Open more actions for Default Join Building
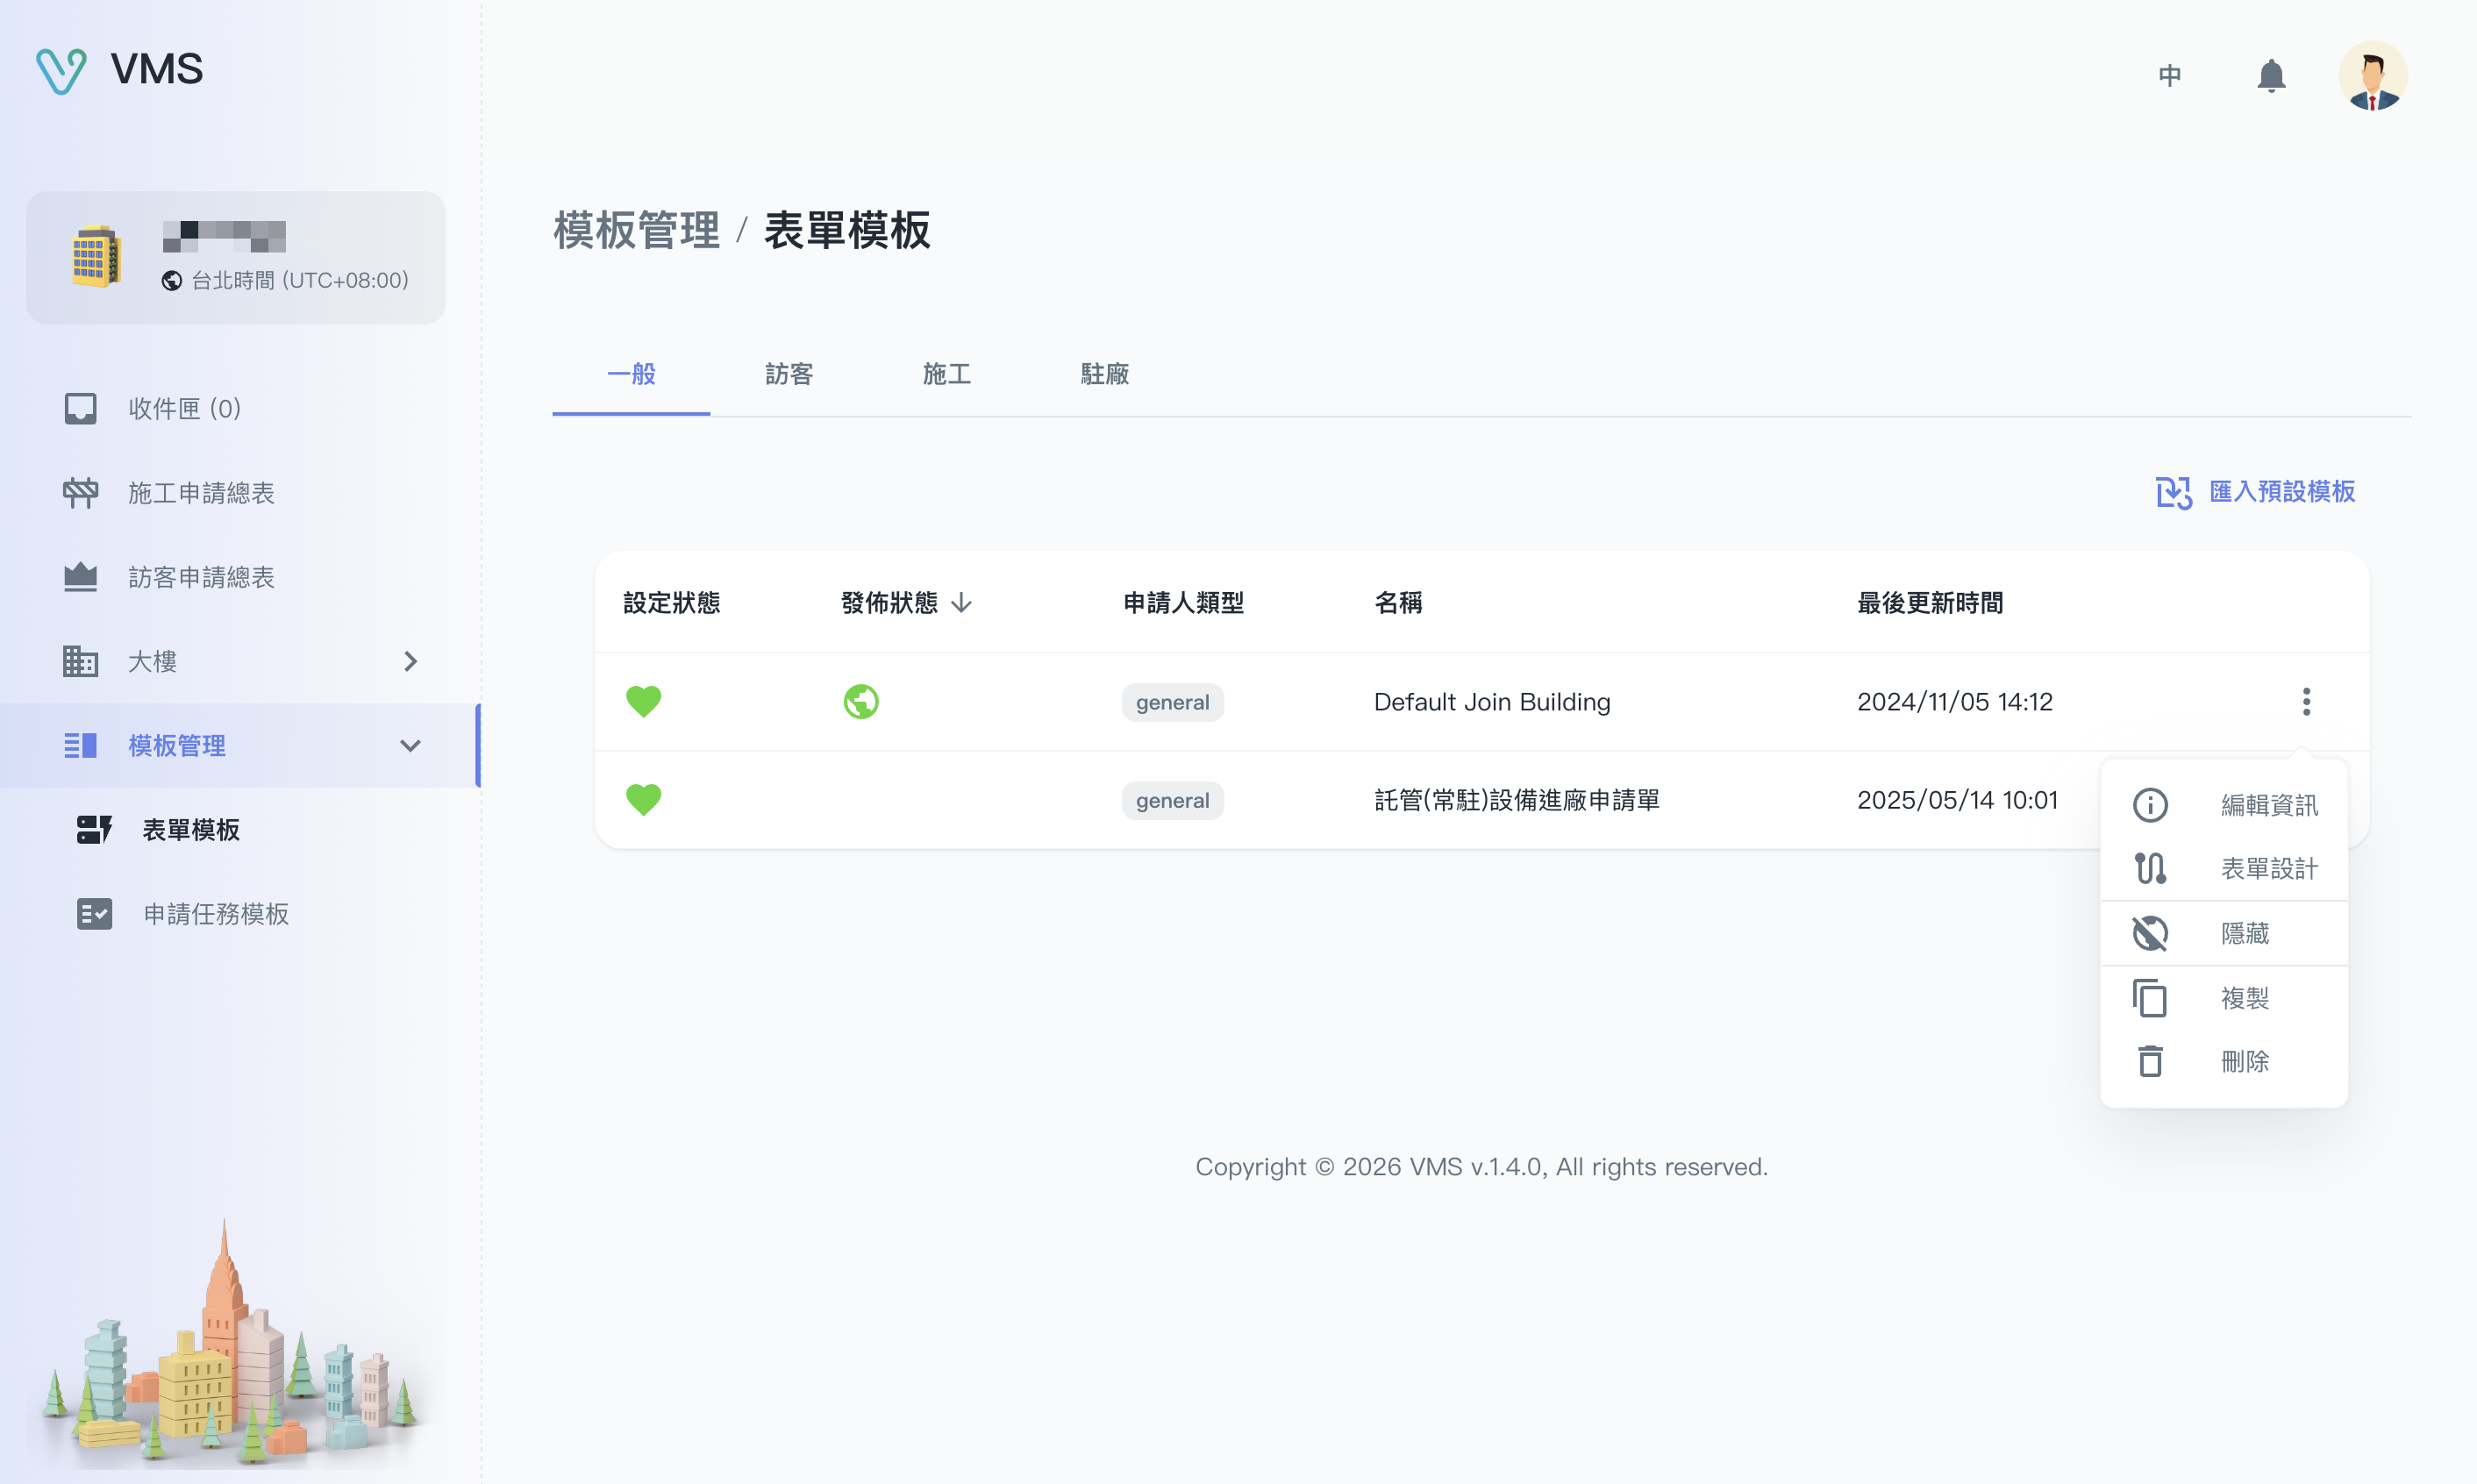Screen dimensions: 2477x1484 click(x=2306, y=702)
